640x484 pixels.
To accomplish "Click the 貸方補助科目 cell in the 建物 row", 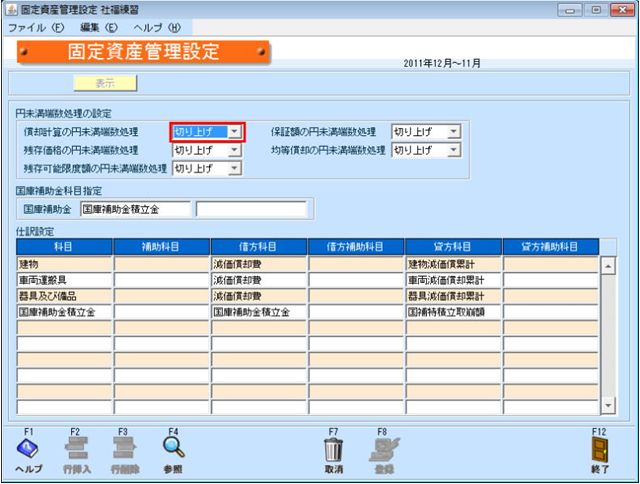I will (551, 264).
